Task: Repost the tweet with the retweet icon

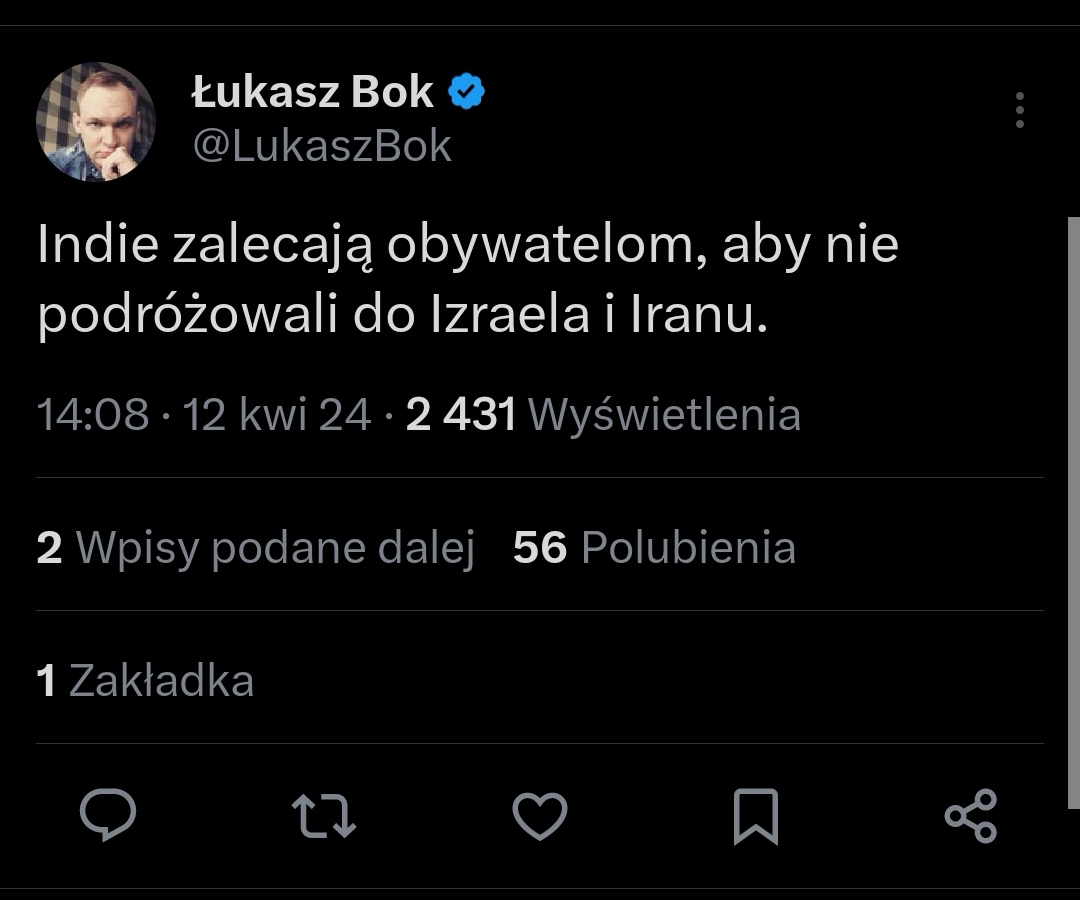Action: coord(324,815)
